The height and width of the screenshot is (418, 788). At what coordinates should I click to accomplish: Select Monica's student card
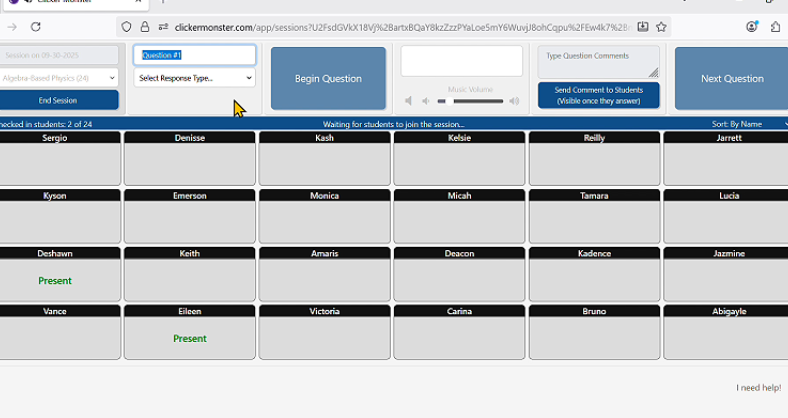325,216
